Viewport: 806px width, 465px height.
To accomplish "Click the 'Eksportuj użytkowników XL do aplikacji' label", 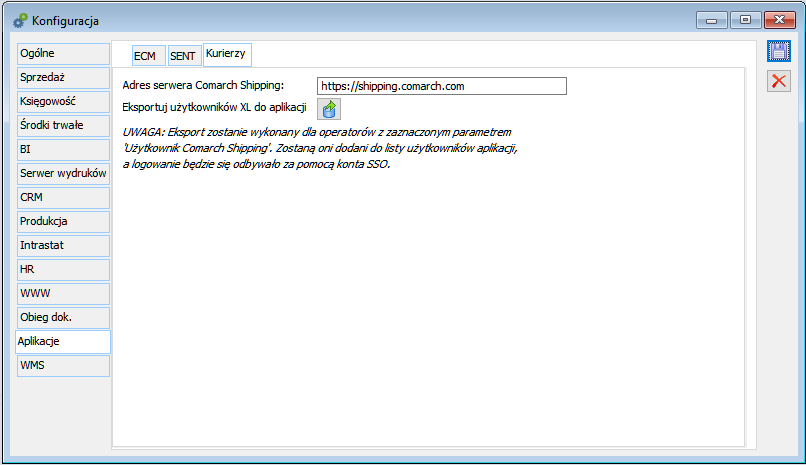I will 214,107.
